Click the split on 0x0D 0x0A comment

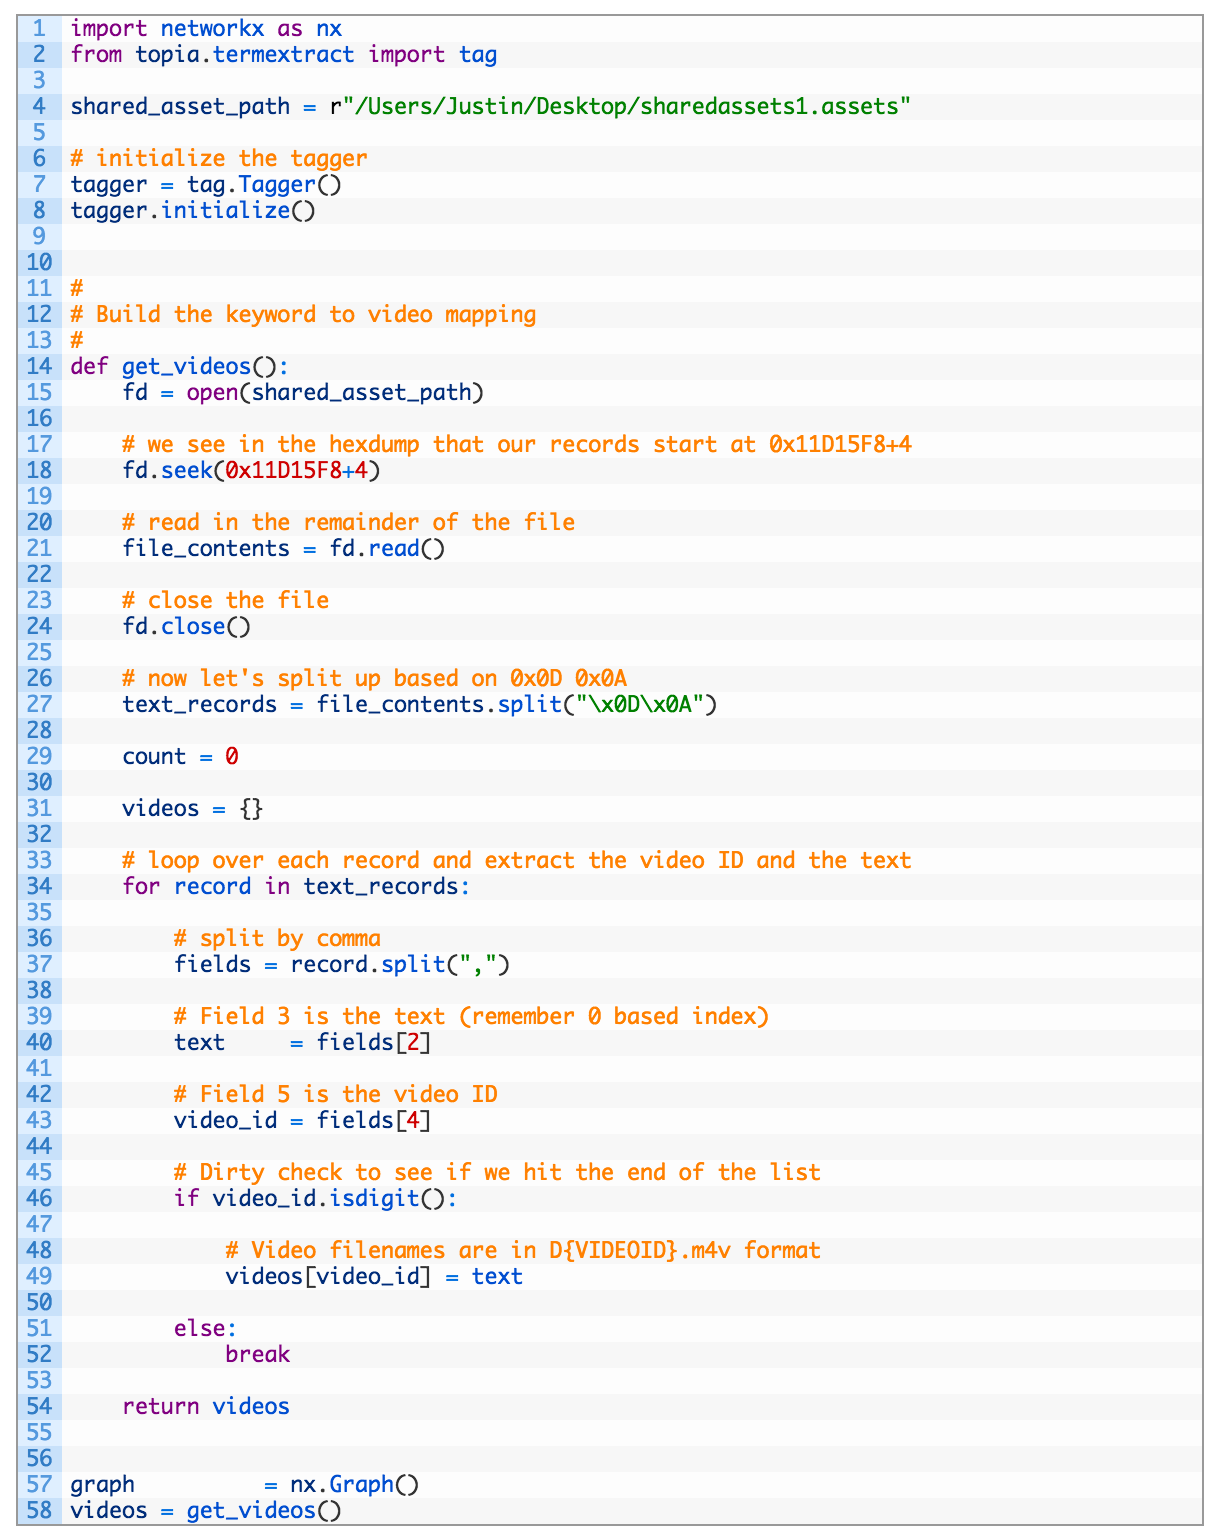coord(375,678)
